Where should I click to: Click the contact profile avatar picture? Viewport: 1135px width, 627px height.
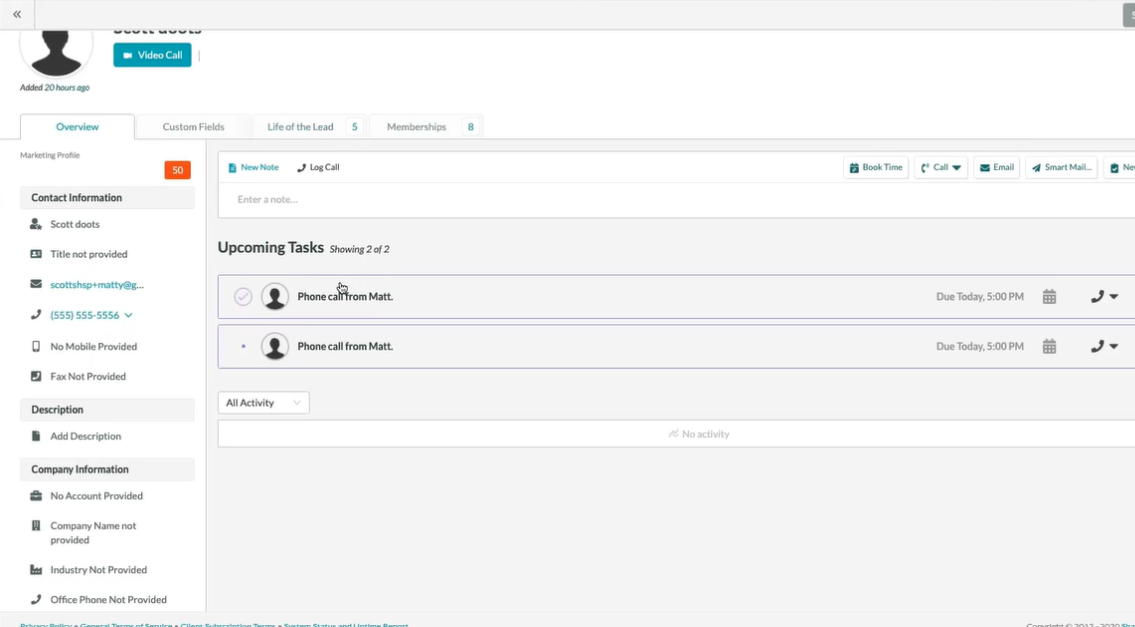tap(56, 47)
